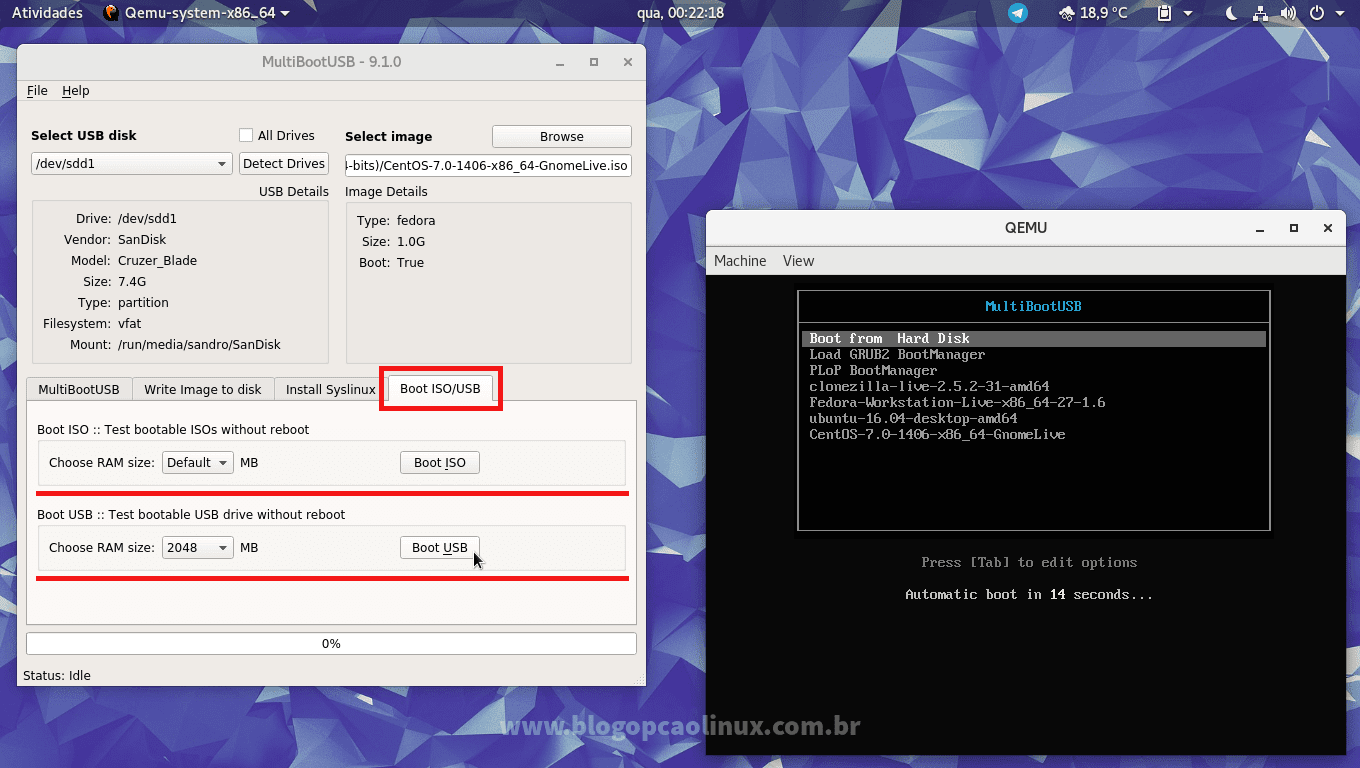Click the image Boot value True
This screenshot has height=768, width=1360.
(x=410, y=262)
